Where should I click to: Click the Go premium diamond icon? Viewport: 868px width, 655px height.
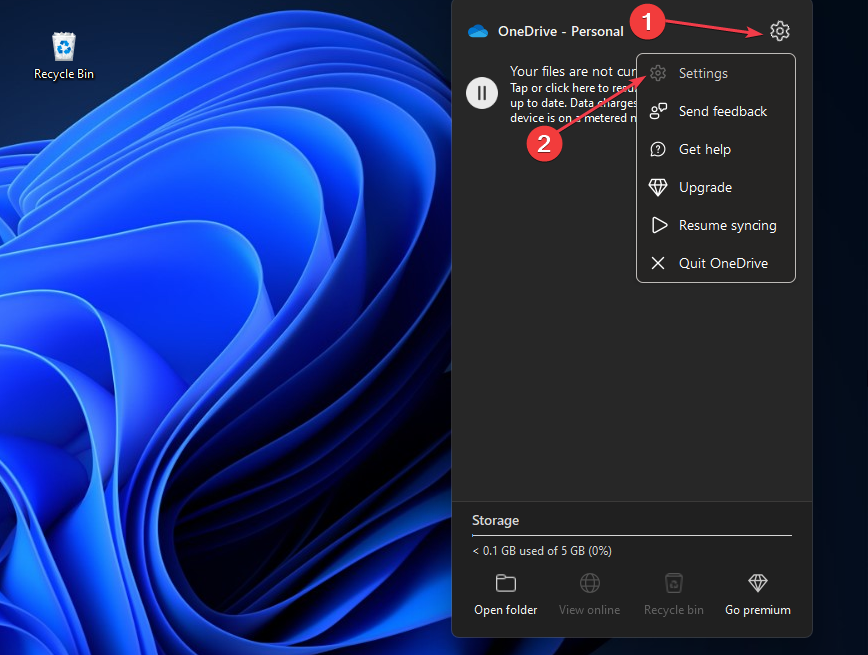pos(757,583)
